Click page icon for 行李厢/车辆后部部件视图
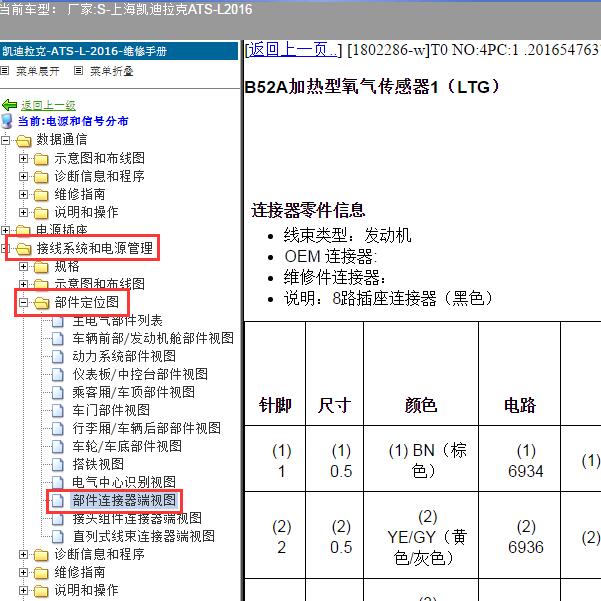Screen dimensions: 601x601 [x=57, y=429]
